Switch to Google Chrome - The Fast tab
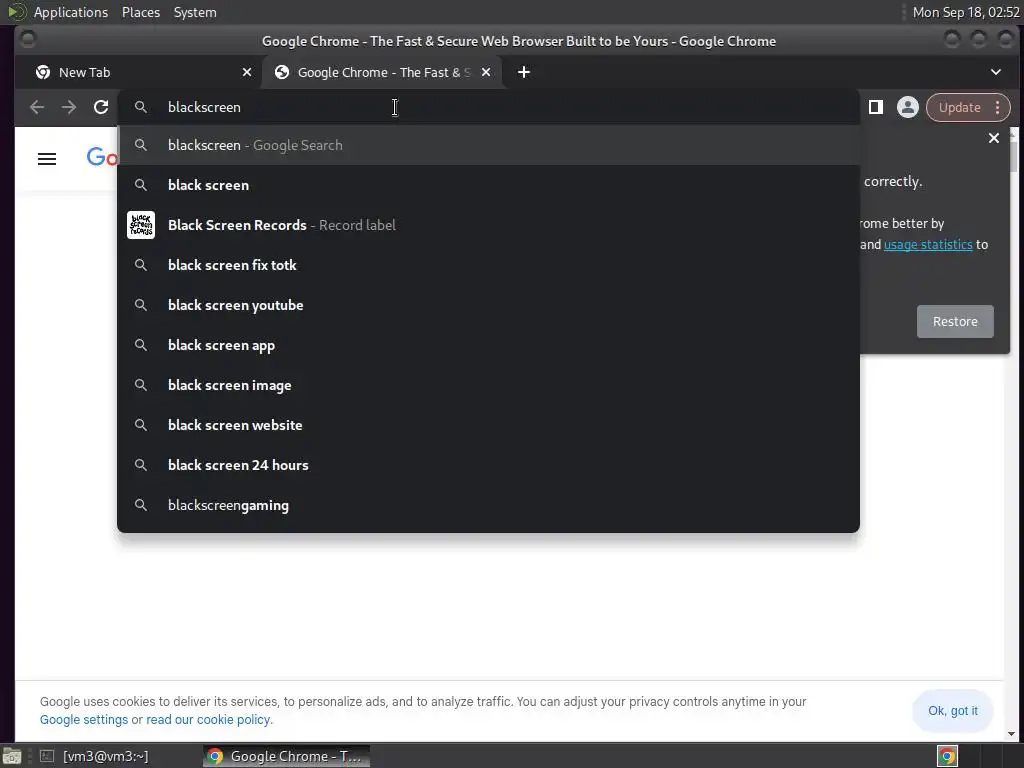This screenshot has height=768, width=1024. (382, 72)
